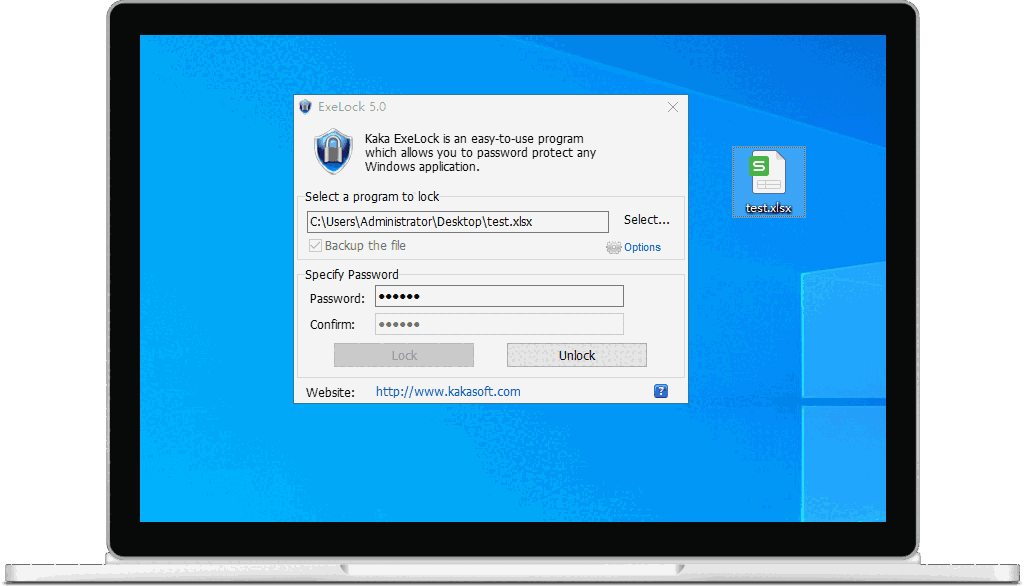Click the 'Select a program to lock' label

tap(372, 197)
